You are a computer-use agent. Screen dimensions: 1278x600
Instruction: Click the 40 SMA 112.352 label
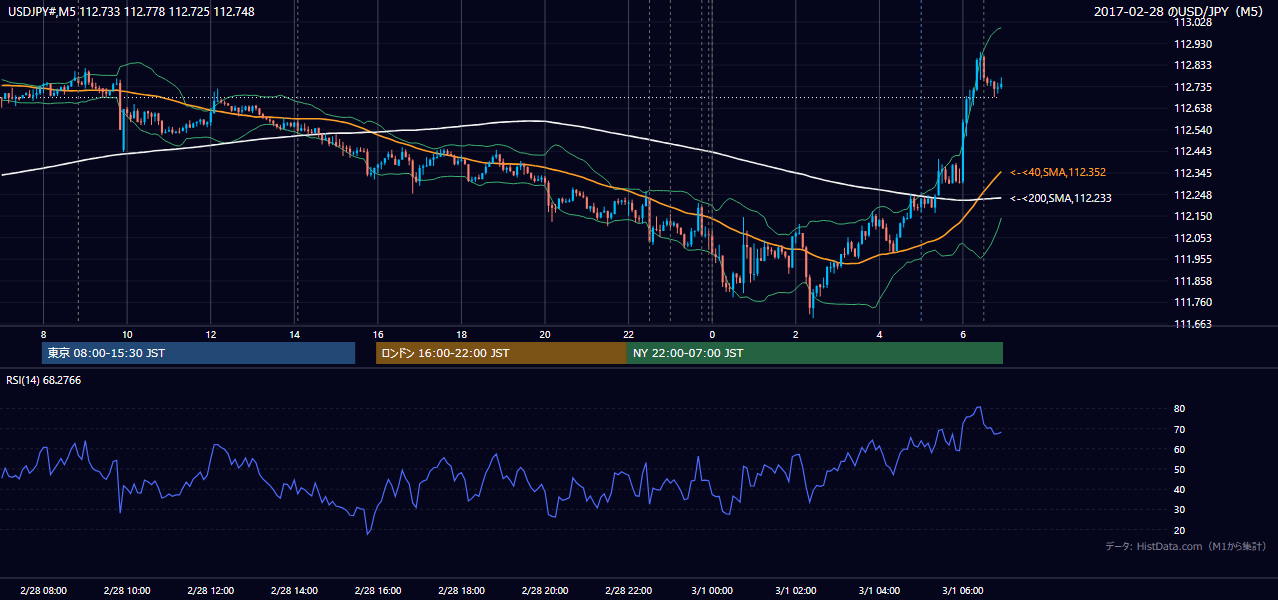click(x=1057, y=172)
